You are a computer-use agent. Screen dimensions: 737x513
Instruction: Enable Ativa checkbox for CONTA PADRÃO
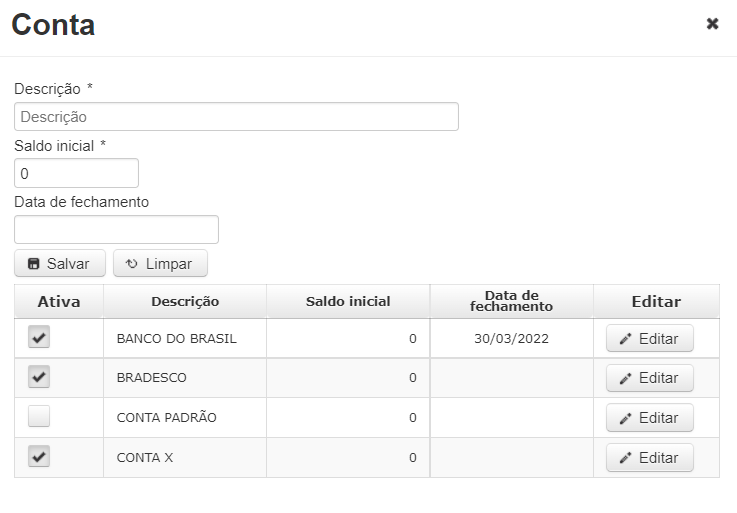click(x=39, y=416)
